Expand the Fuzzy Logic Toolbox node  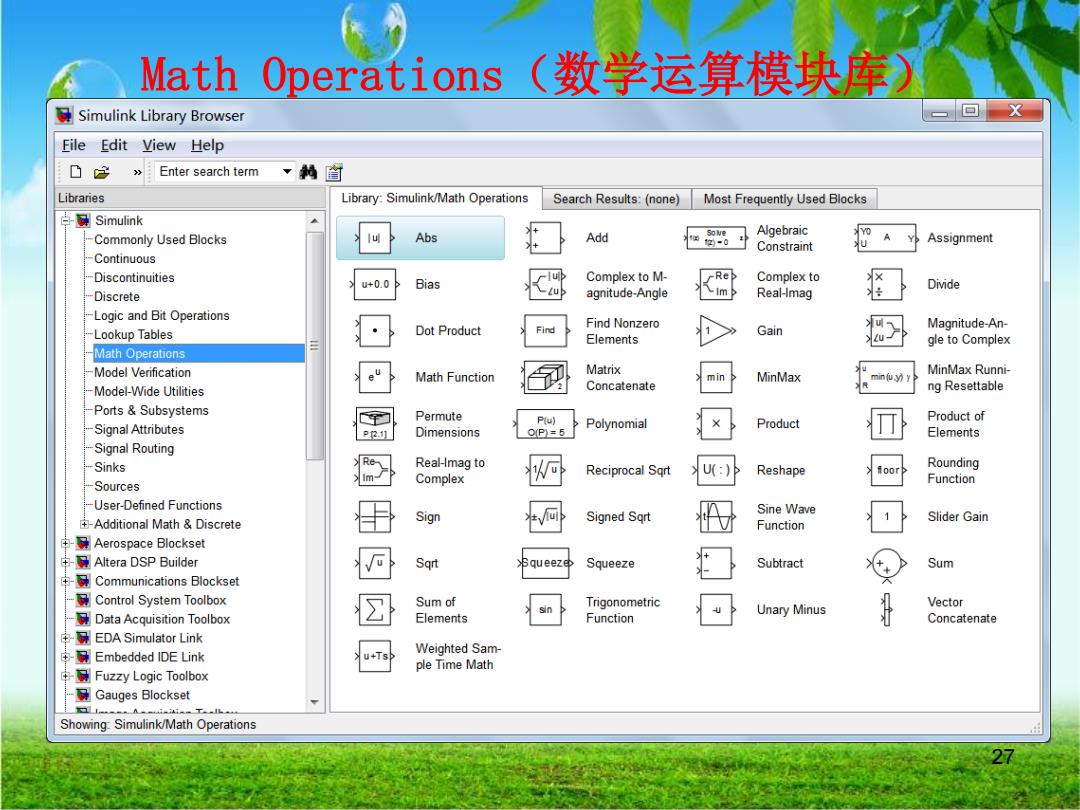coord(66,676)
